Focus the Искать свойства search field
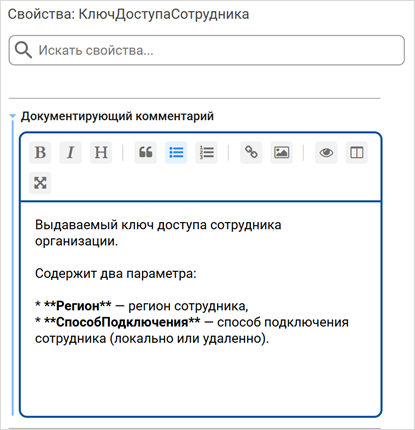This screenshot has width=415, height=430. click(x=207, y=50)
